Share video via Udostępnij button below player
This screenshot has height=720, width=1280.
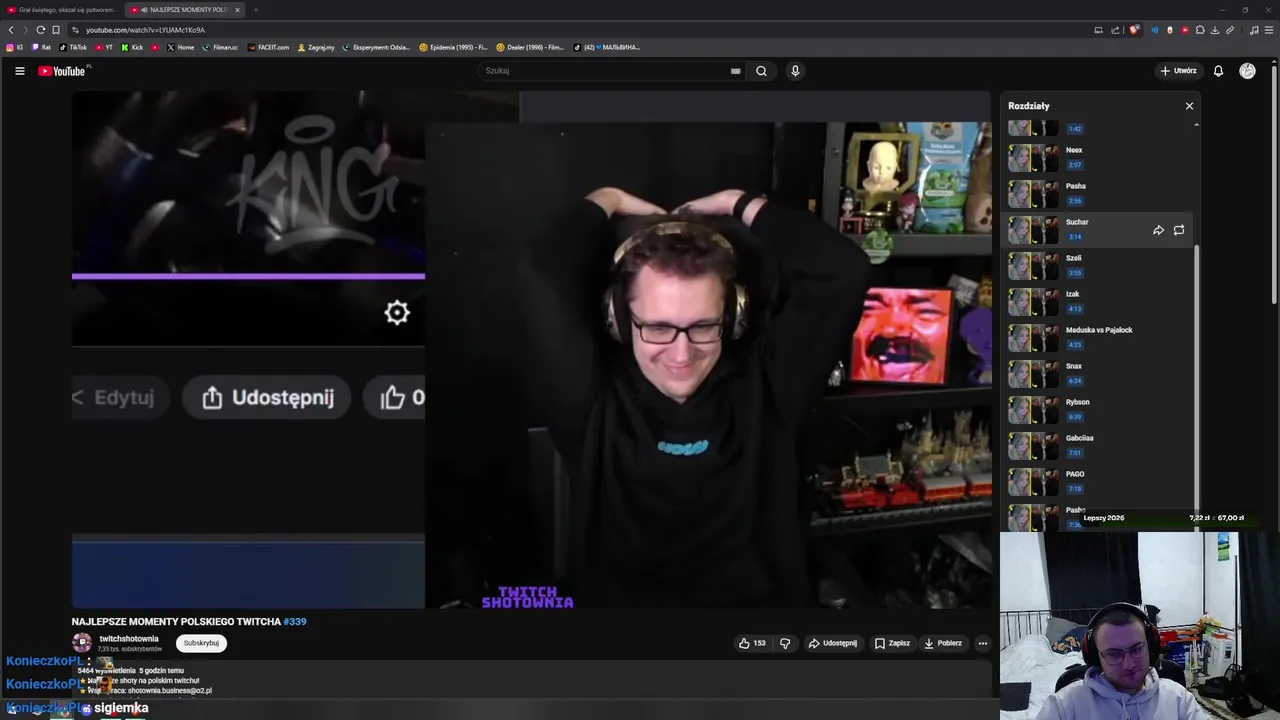click(x=833, y=643)
